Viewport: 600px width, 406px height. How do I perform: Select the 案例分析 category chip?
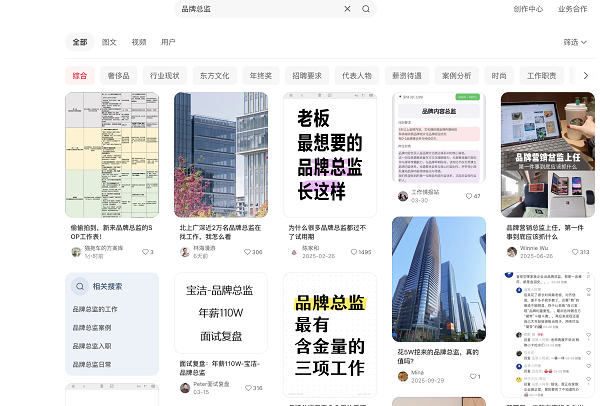(x=456, y=75)
